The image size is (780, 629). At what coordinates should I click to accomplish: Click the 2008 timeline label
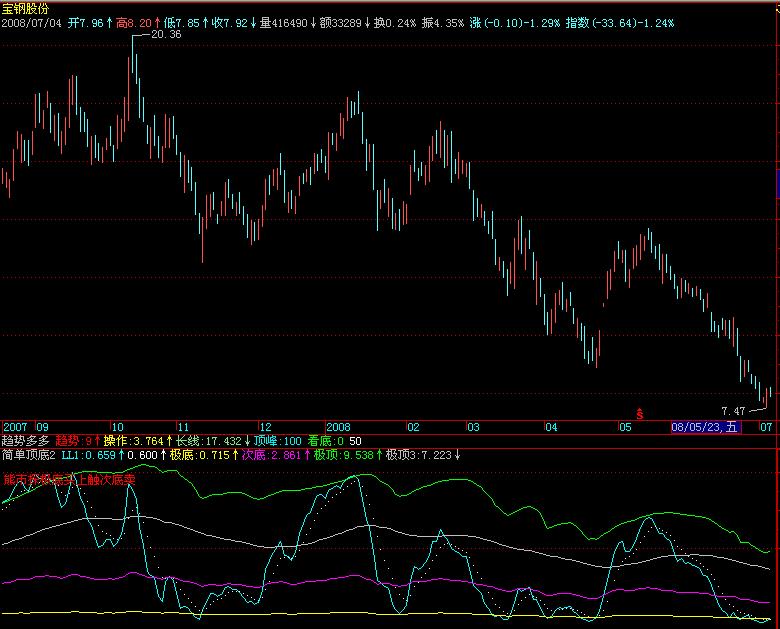click(x=338, y=427)
